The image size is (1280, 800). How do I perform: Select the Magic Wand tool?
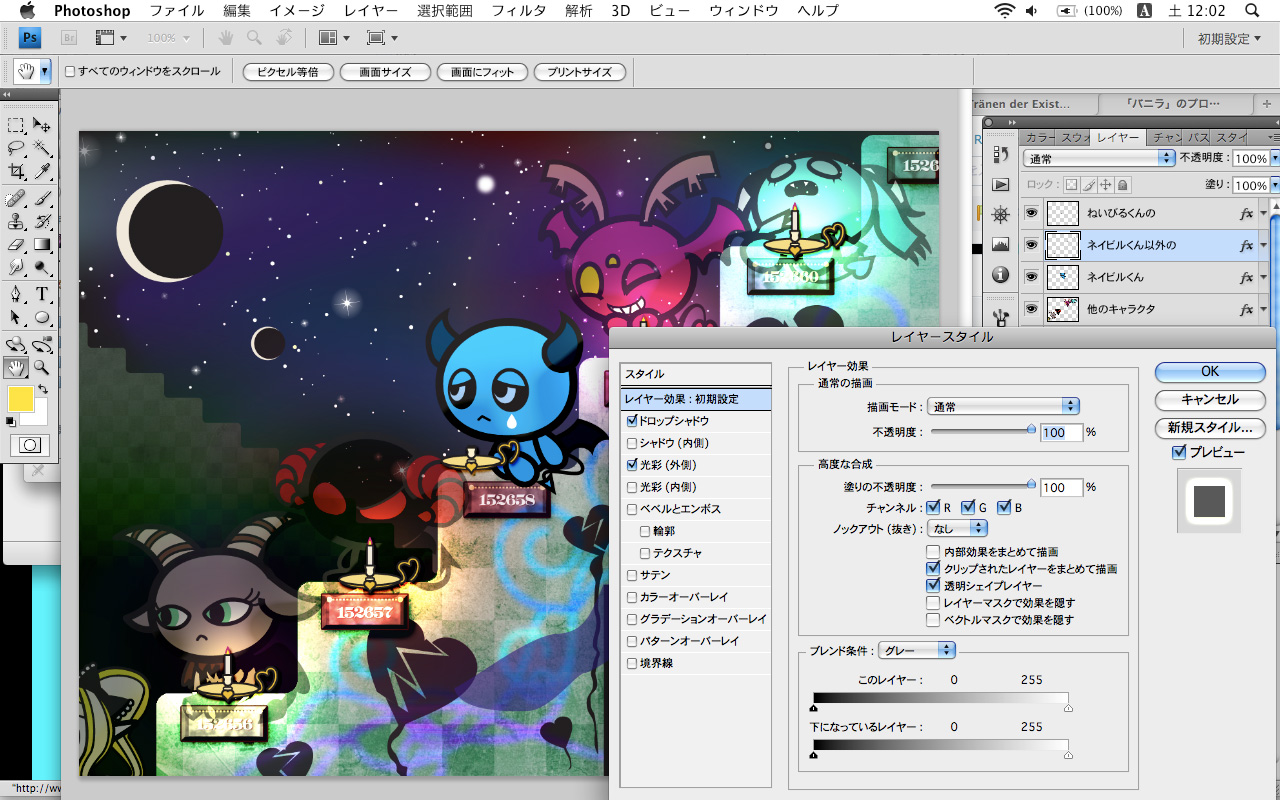click(42, 148)
